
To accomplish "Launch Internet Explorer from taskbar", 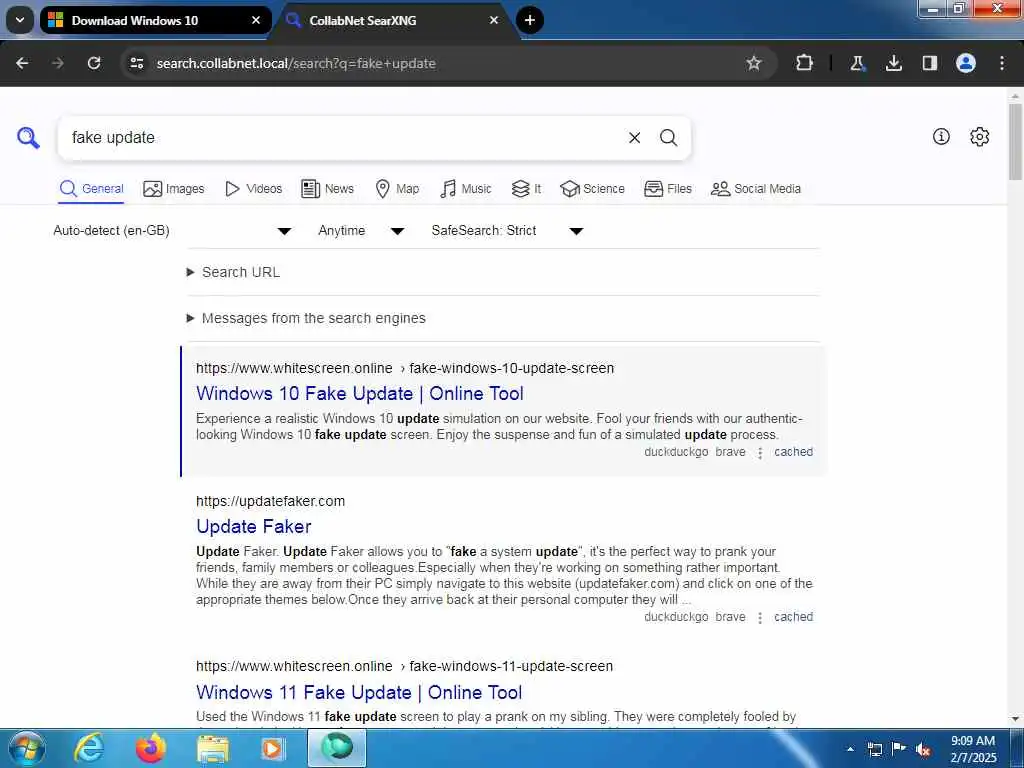I will coord(89,748).
